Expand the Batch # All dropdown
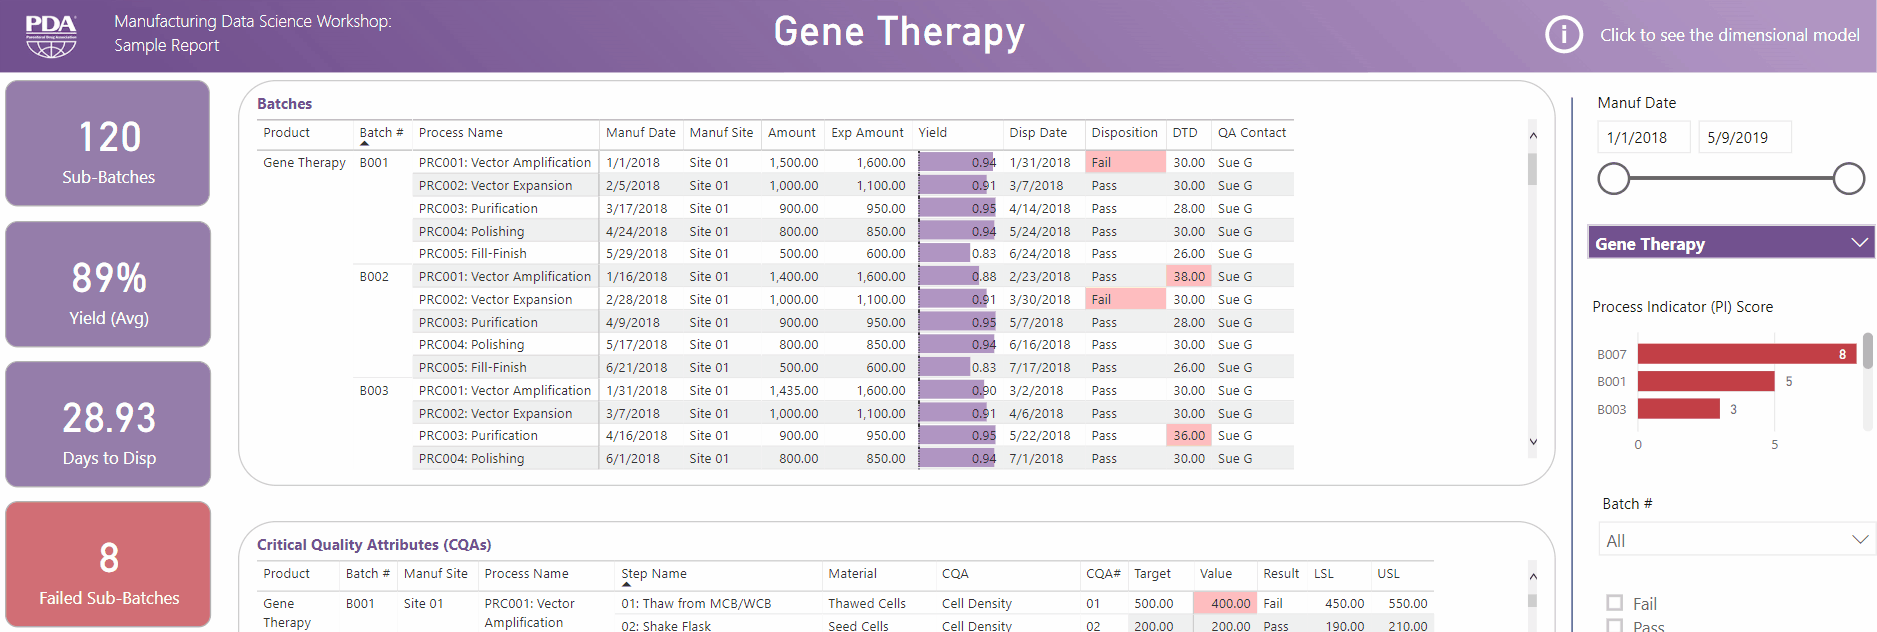1877x632 pixels. (x=1736, y=540)
